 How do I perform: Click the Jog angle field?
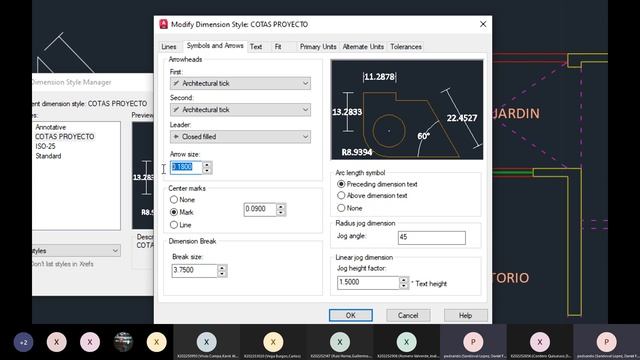(x=431, y=238)
